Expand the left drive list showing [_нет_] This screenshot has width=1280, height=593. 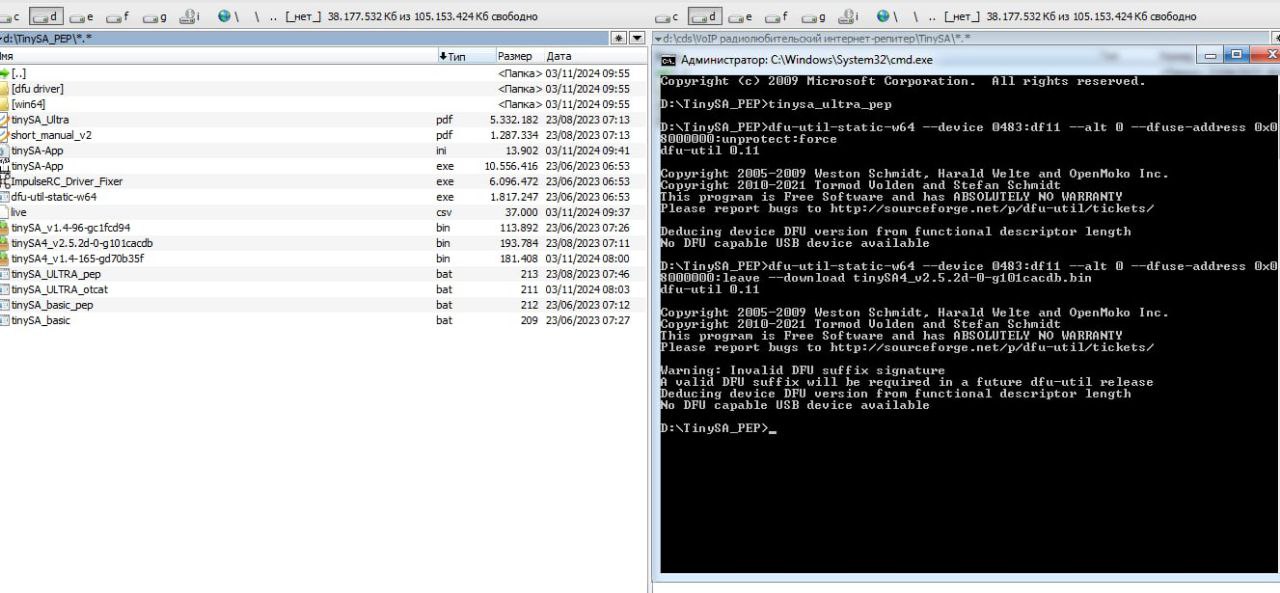click(304, 17)
